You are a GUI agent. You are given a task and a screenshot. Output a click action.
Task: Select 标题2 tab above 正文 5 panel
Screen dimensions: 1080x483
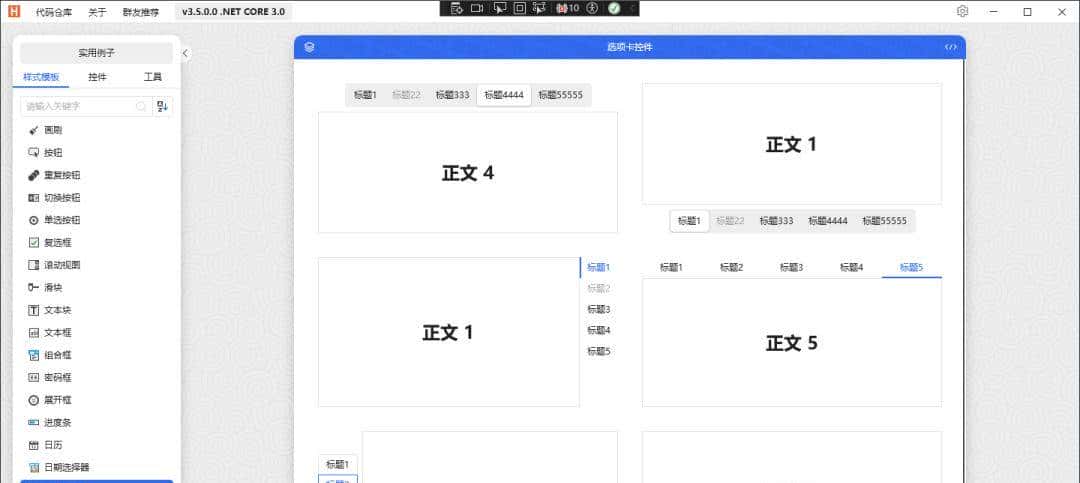pos(731,267)
